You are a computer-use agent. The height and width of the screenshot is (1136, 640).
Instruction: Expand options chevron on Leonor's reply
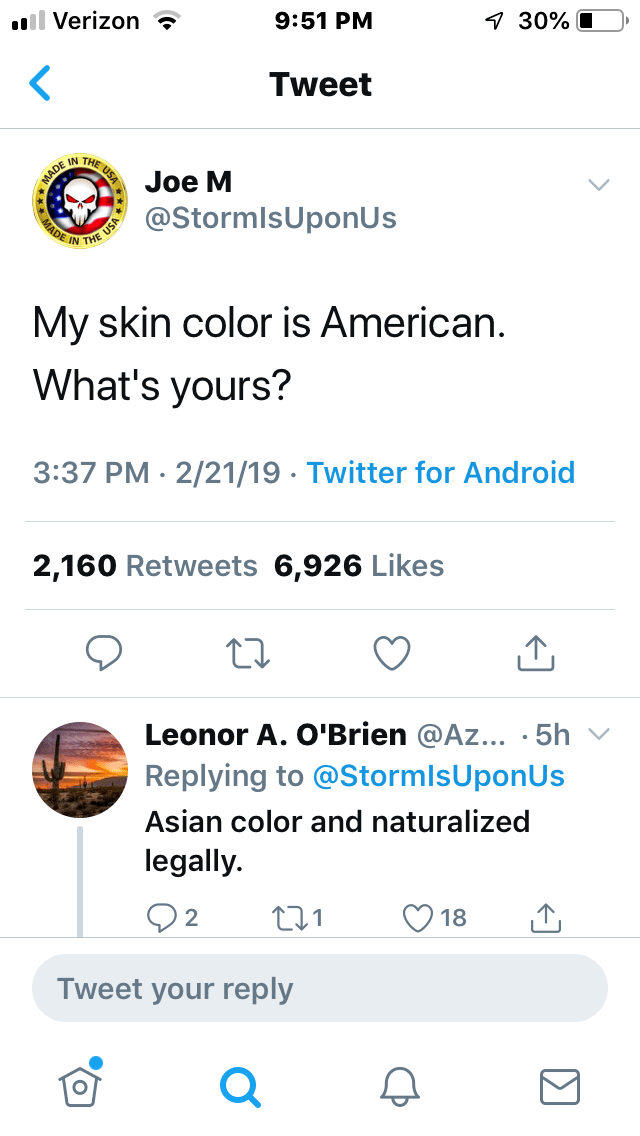pos(598,735)
